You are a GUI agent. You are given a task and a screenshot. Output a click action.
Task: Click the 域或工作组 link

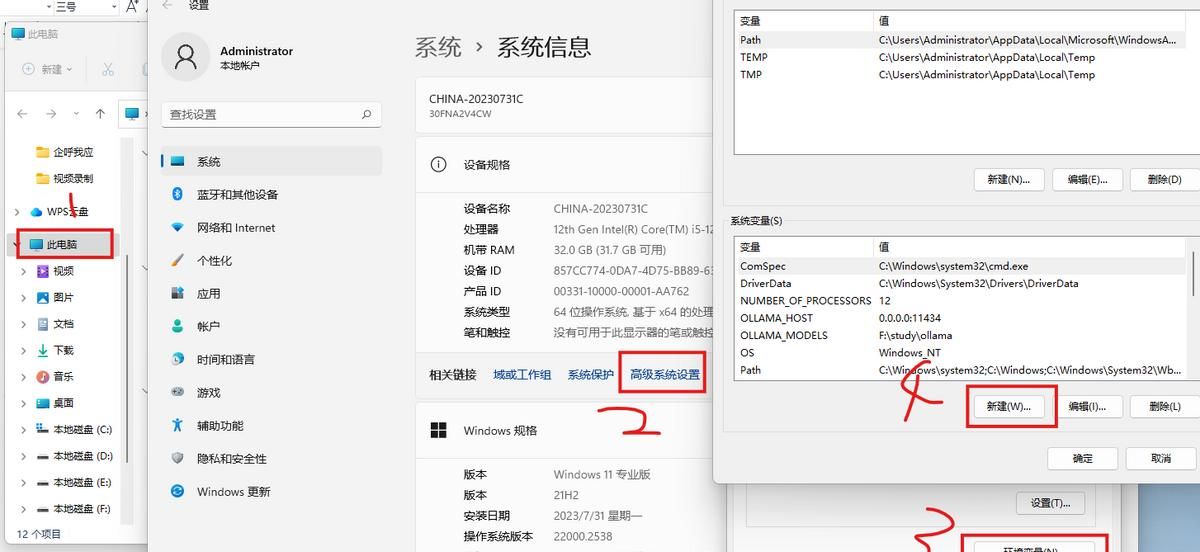[x=522, y=374]
